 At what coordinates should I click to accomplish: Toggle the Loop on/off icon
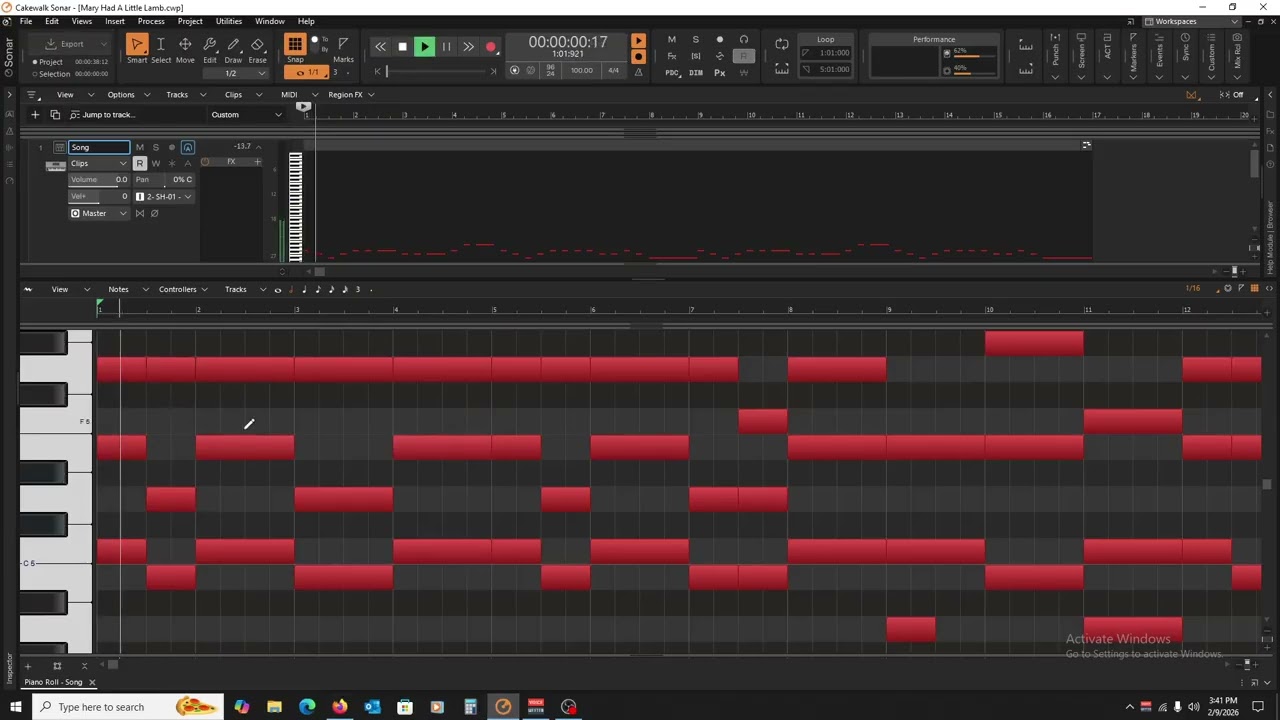pyautogui.click(x=782, y=44)
